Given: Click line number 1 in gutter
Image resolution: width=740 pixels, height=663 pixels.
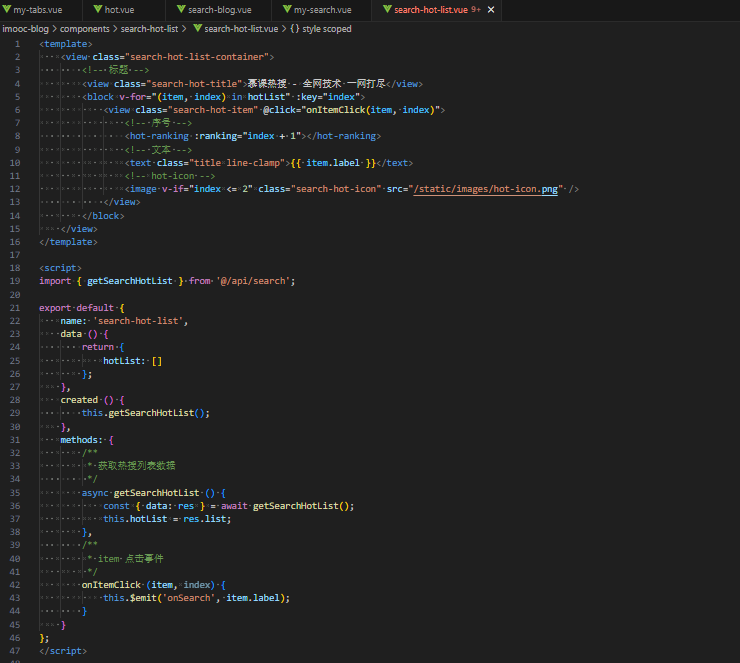Looking at the screenshot, I should (x=17, y=44).
